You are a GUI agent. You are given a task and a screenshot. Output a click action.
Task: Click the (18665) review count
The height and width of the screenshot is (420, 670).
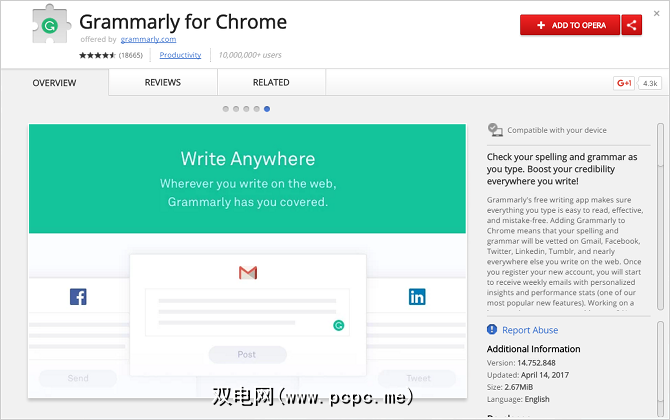131,55
